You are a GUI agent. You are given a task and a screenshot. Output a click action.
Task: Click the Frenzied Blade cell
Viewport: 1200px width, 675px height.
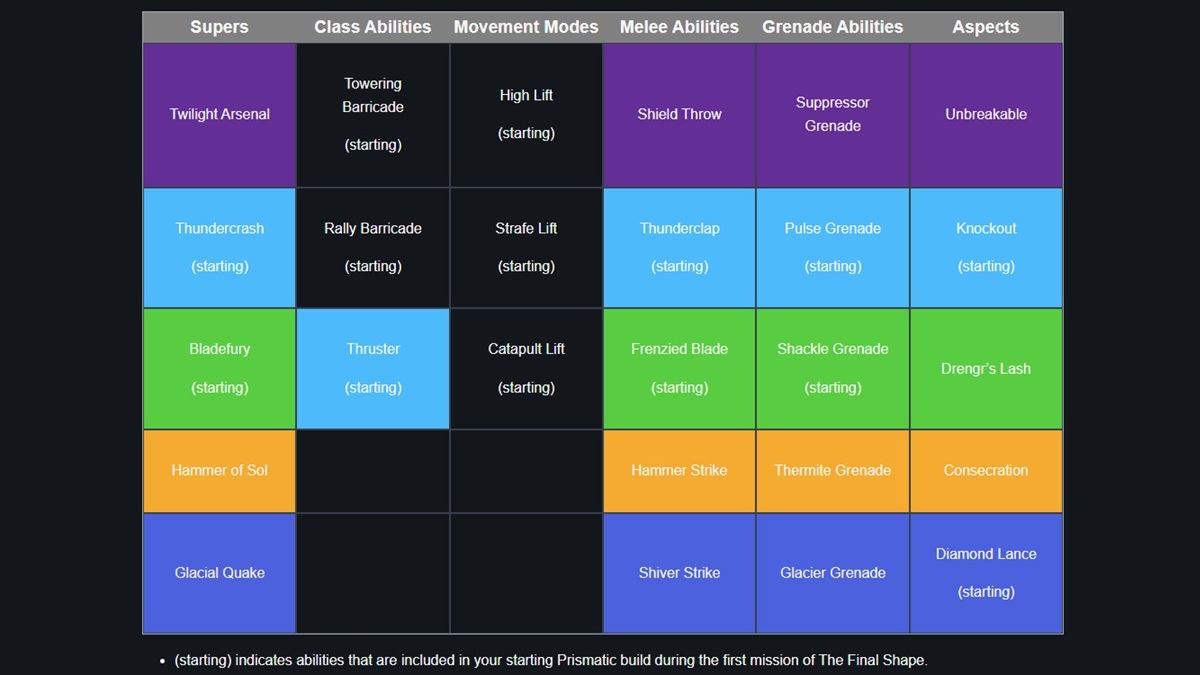pos(679,368)
